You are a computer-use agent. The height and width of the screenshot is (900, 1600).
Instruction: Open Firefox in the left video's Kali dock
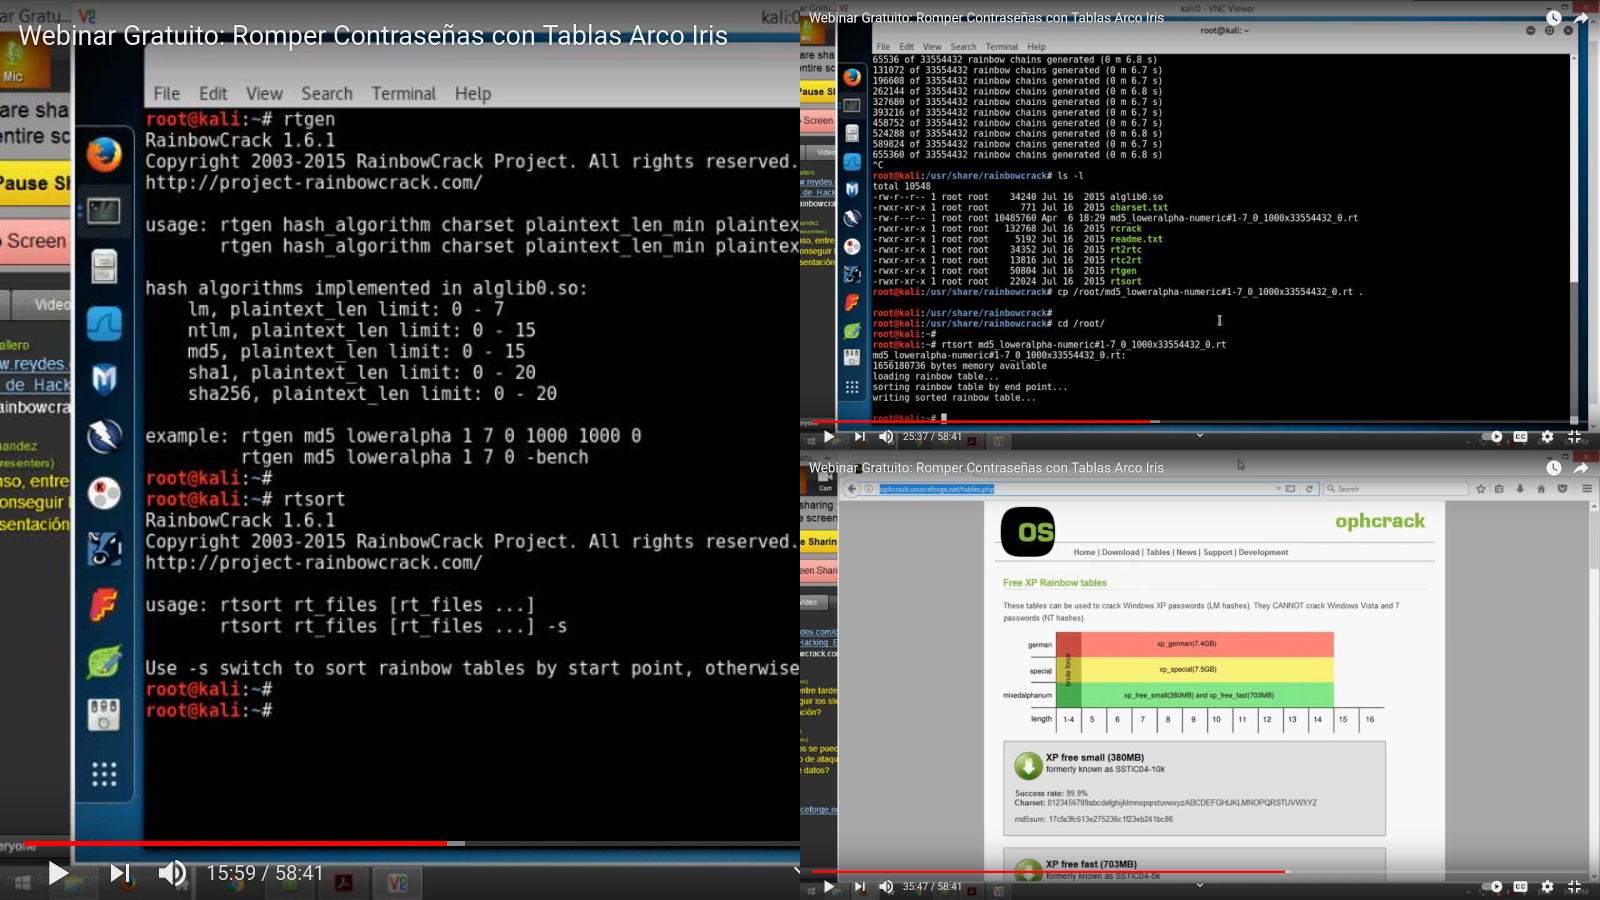[104, 155]
